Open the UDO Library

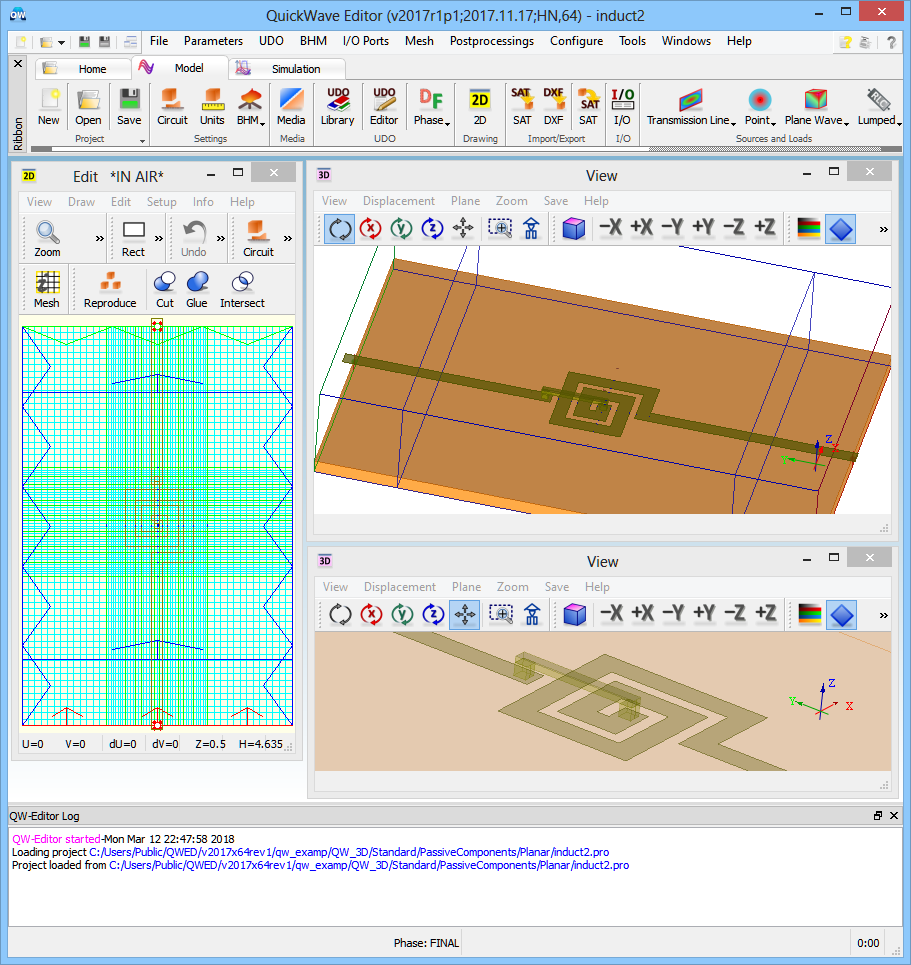(x=337, y=106)
